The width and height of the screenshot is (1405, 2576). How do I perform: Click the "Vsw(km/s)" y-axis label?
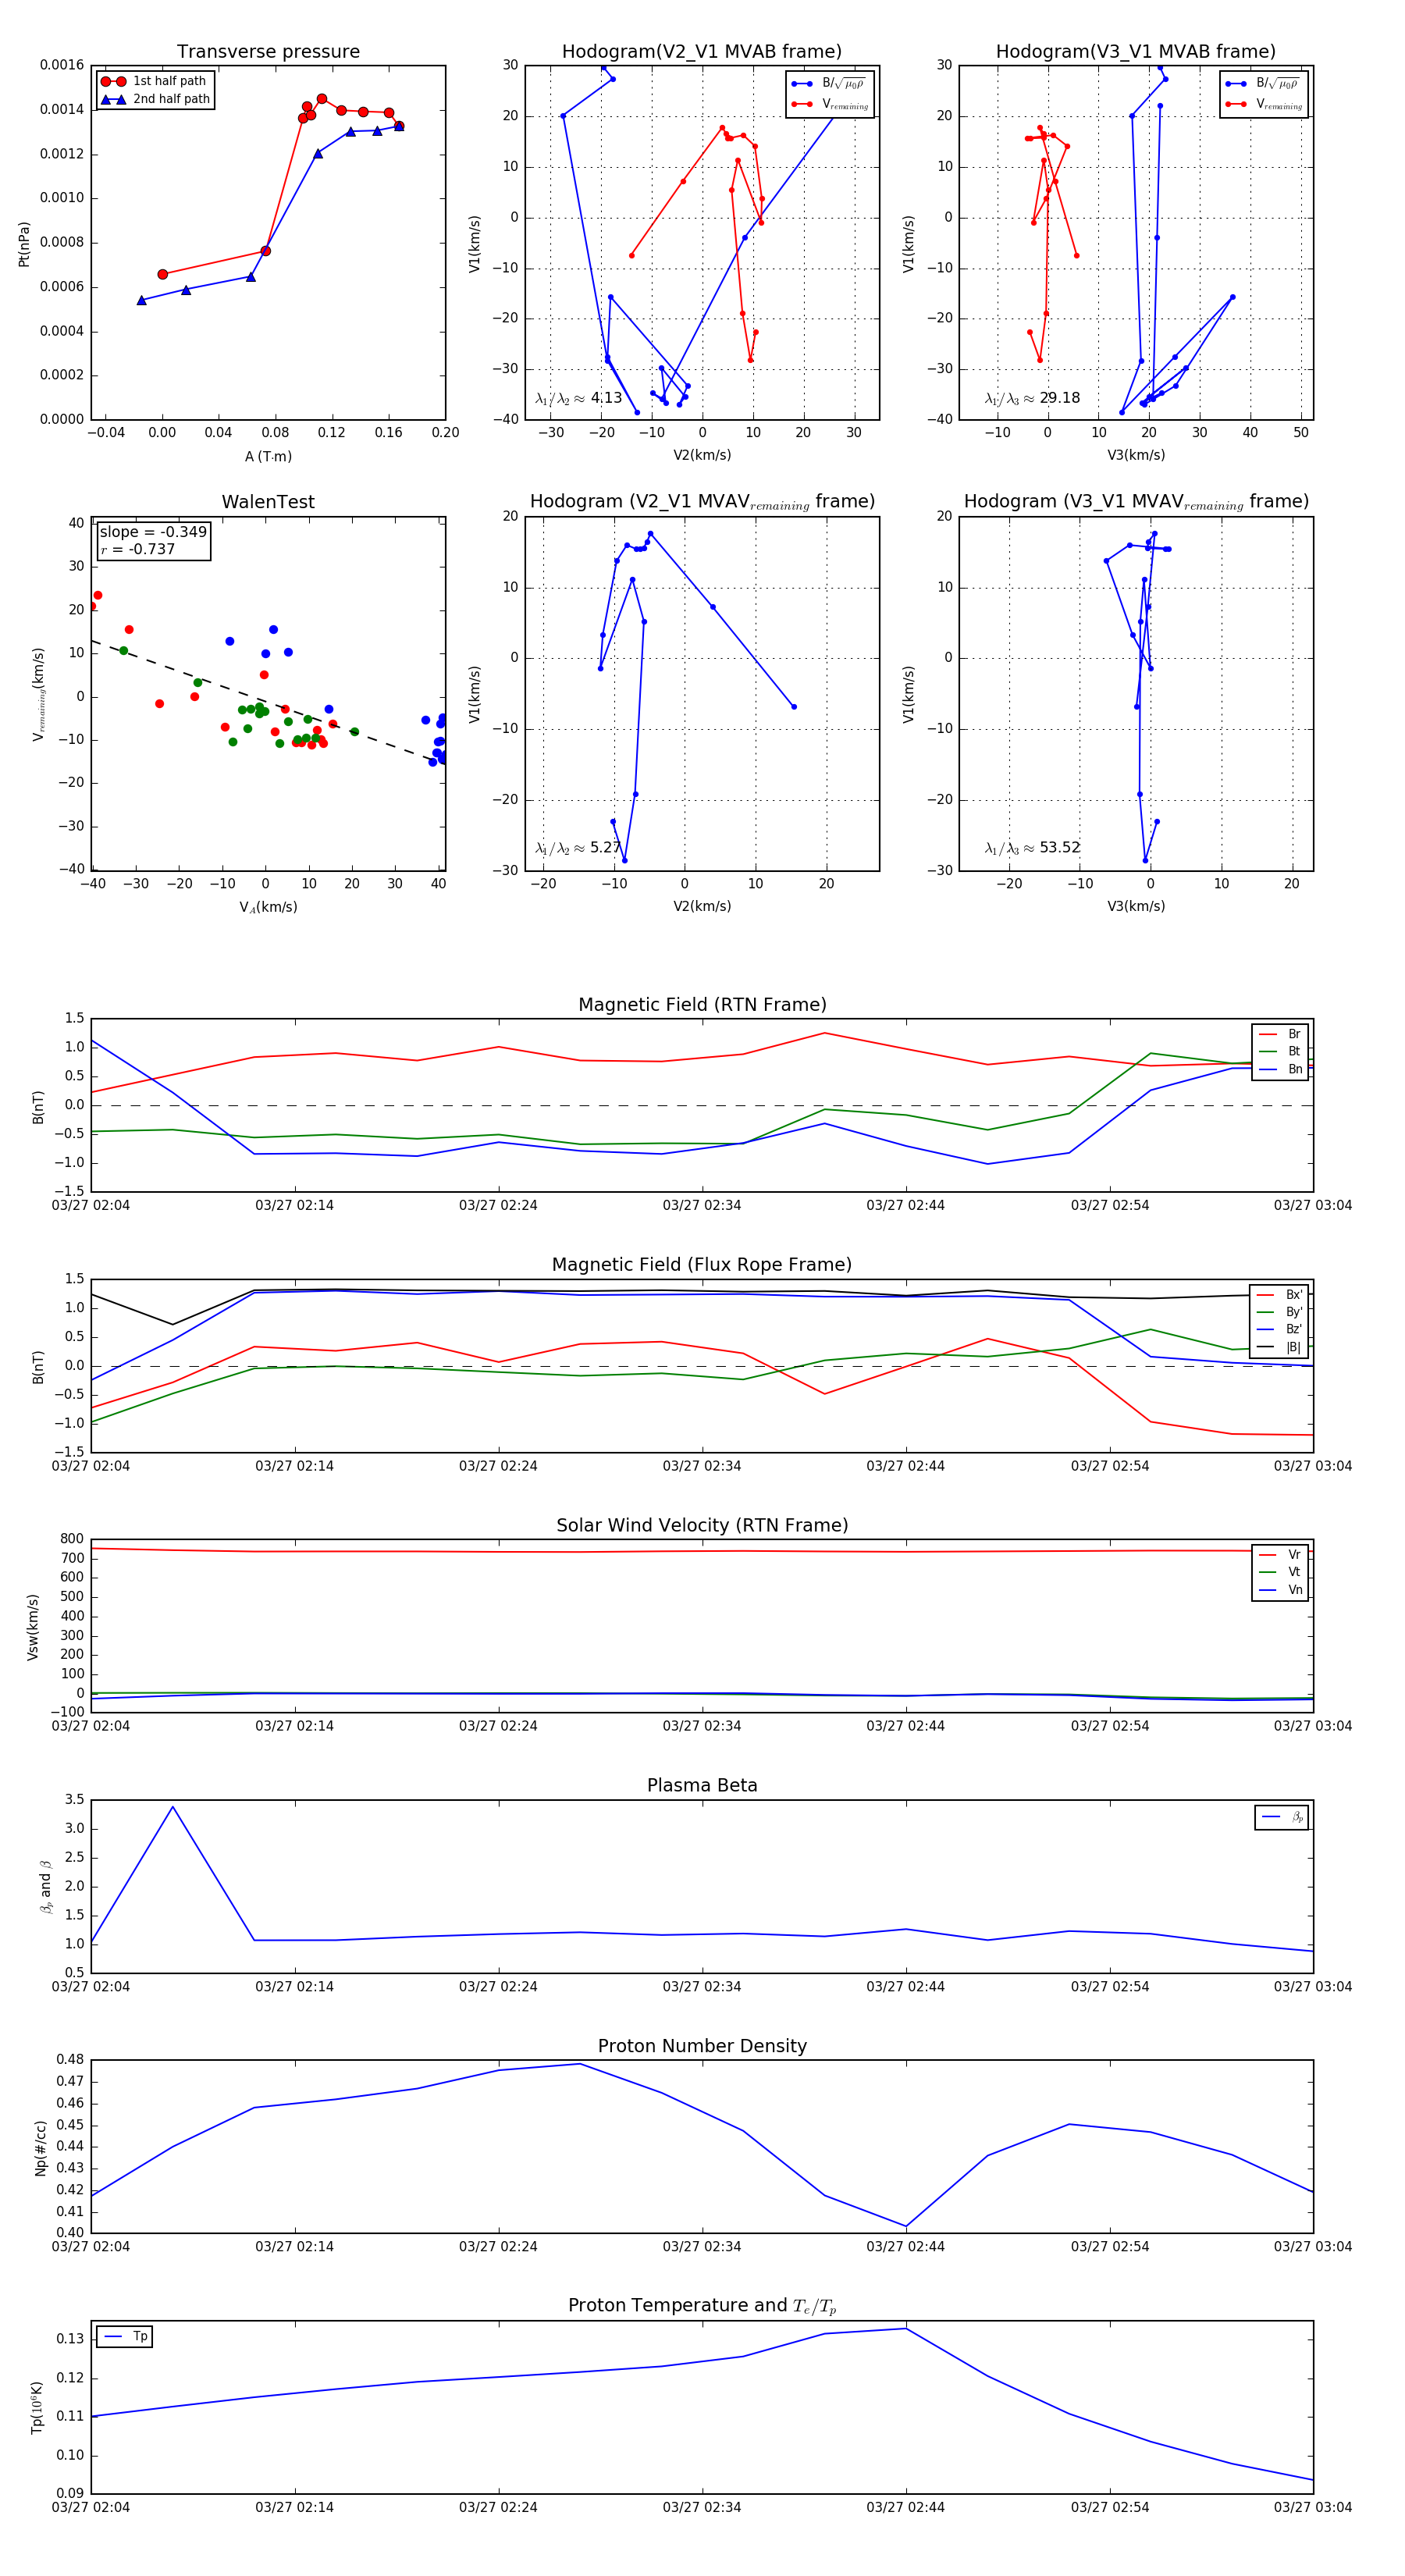(33, 1627)
